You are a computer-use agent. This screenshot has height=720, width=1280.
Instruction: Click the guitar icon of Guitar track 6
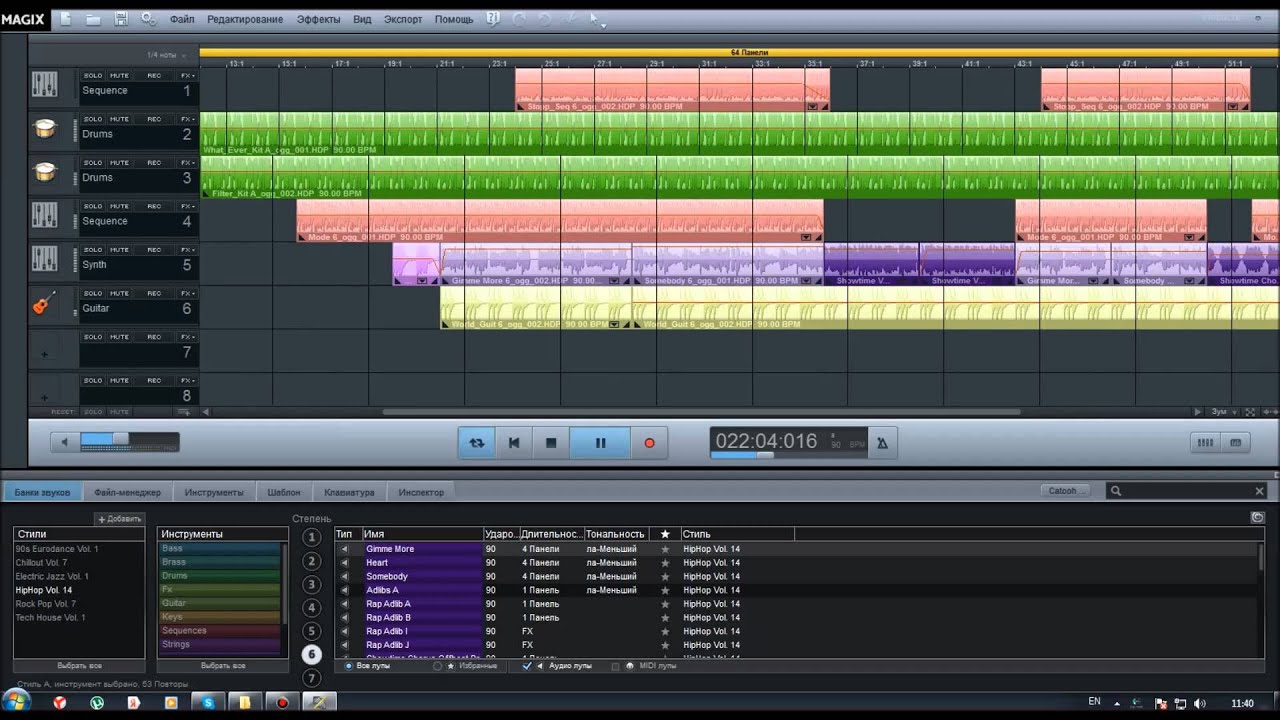click(x=44, y=303)
